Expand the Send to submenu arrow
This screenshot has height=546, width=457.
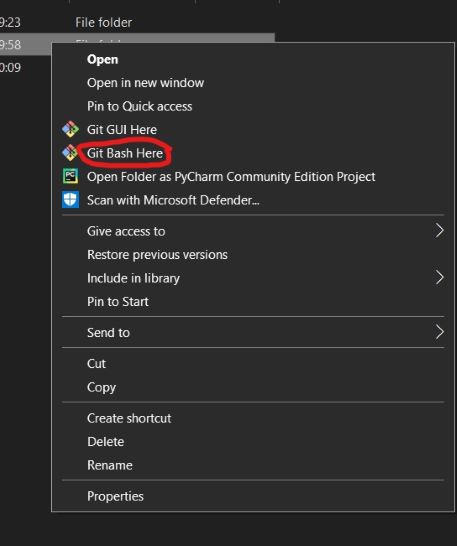point(440,332)
